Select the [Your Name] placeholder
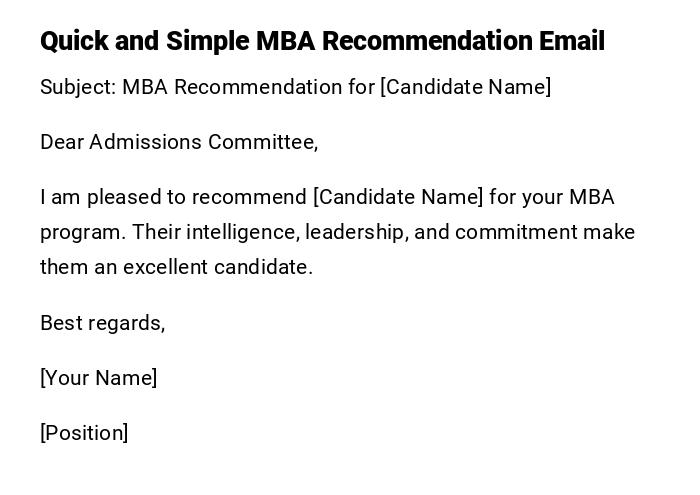Image resolution: width=700 pixels, height=495 pixels. tap(98, 378)
